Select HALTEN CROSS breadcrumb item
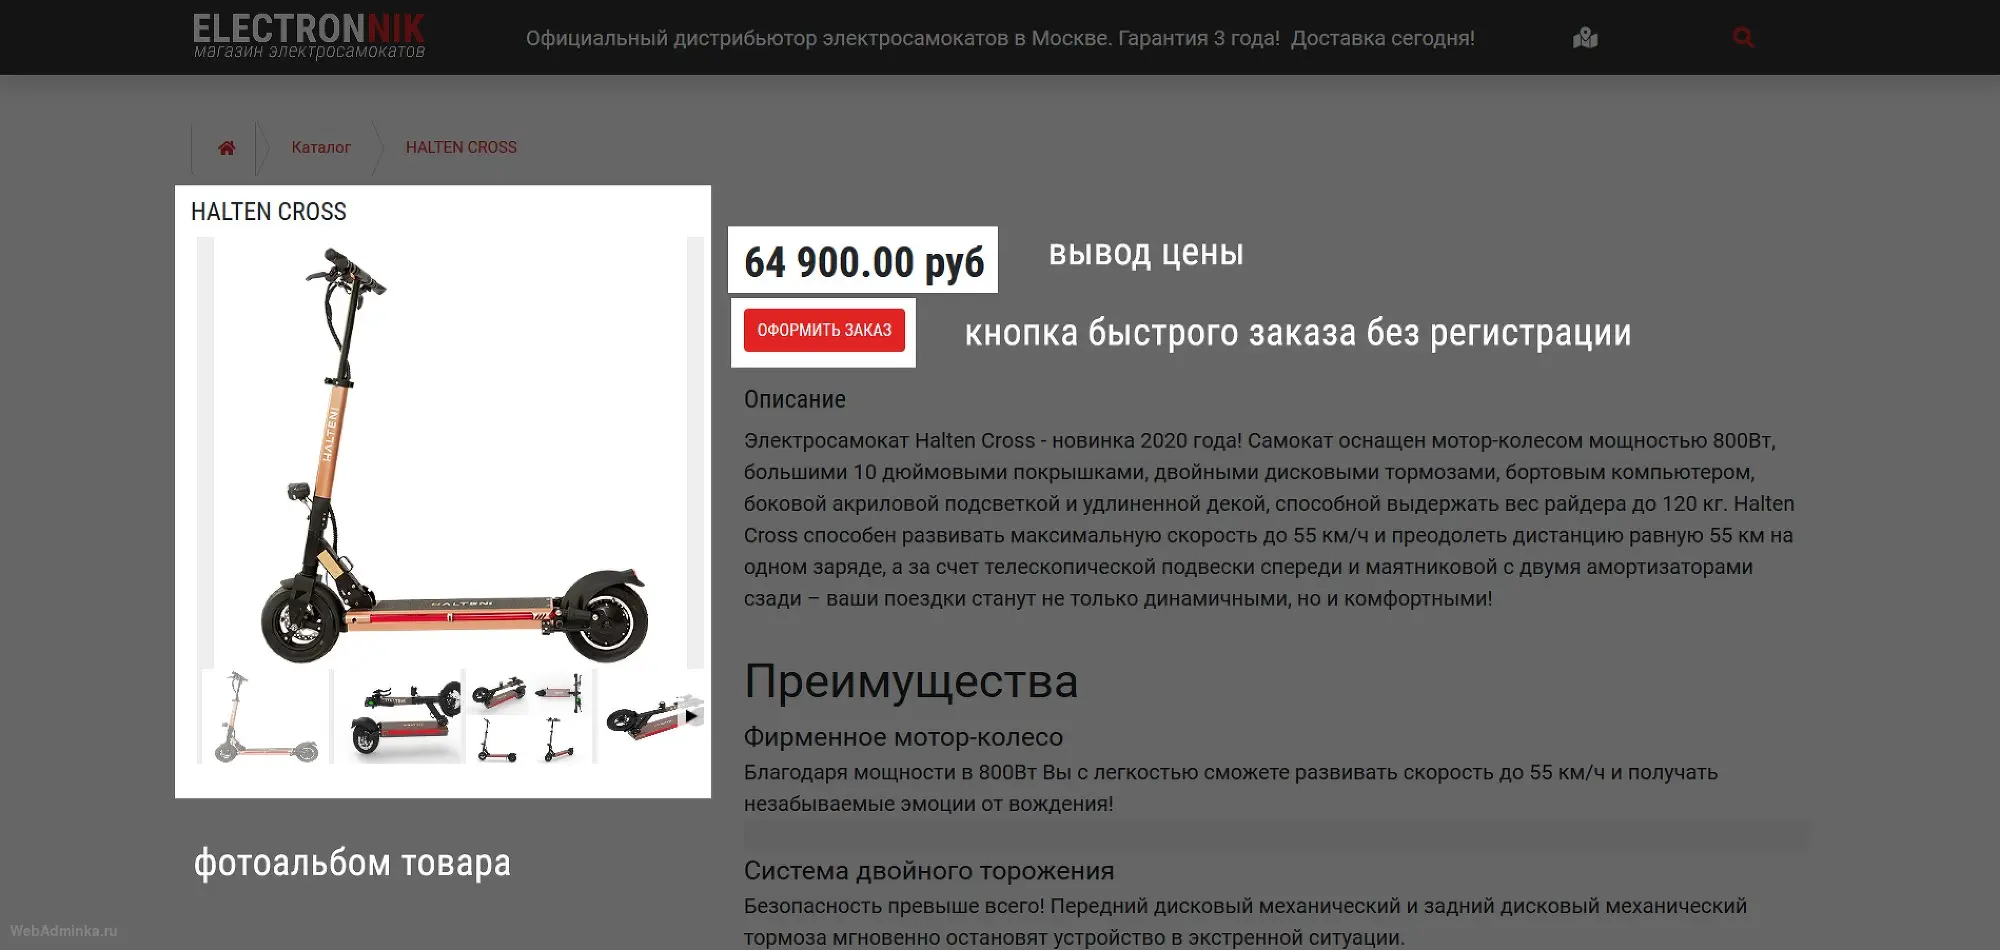Viewport: 2000px width, 950px height. (461, 147)
